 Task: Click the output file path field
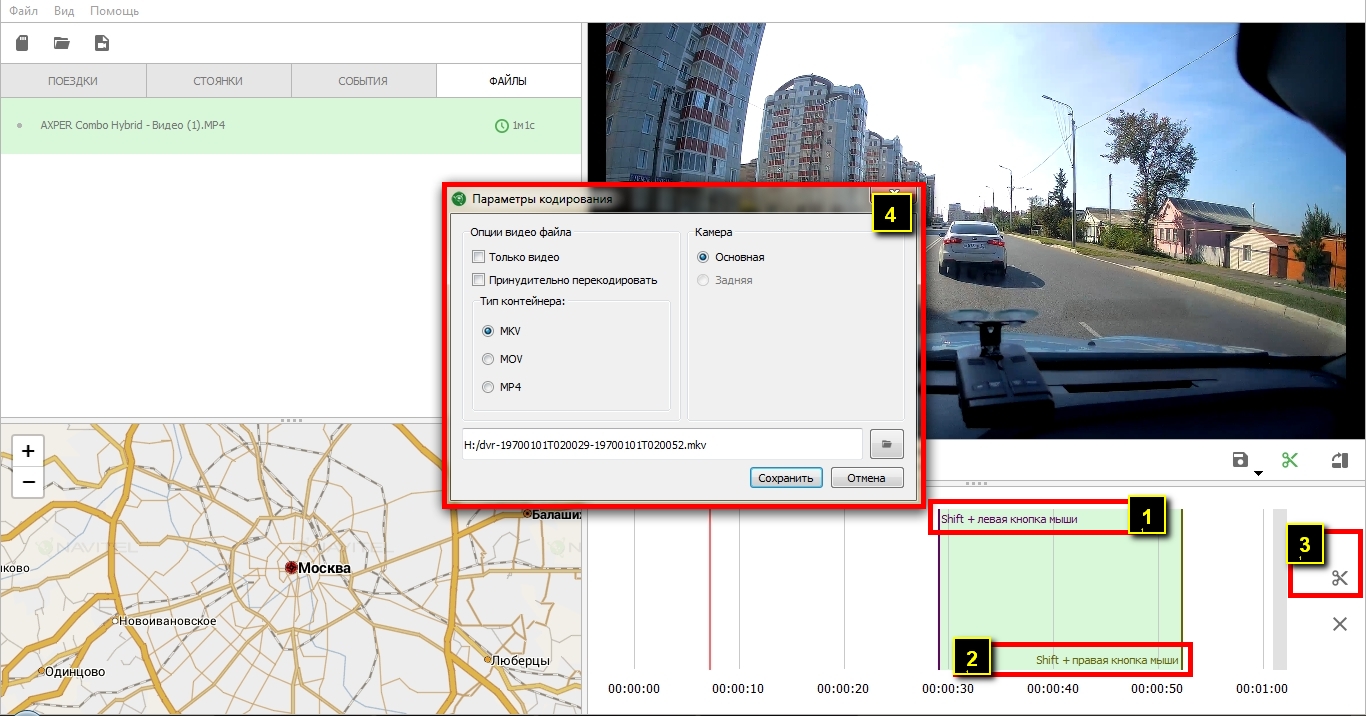[x=661, y=443]
